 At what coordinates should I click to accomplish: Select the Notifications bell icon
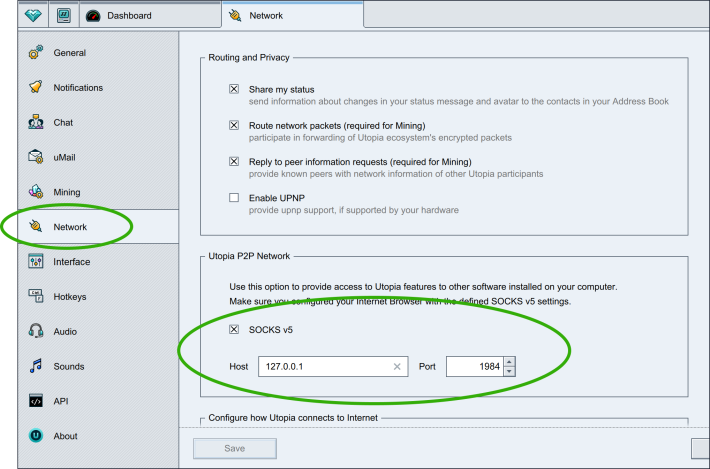35,88
